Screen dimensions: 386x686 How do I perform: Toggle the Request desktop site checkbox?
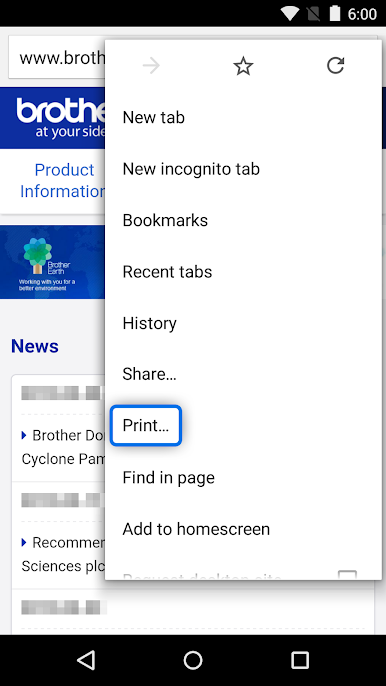point(347,574)
